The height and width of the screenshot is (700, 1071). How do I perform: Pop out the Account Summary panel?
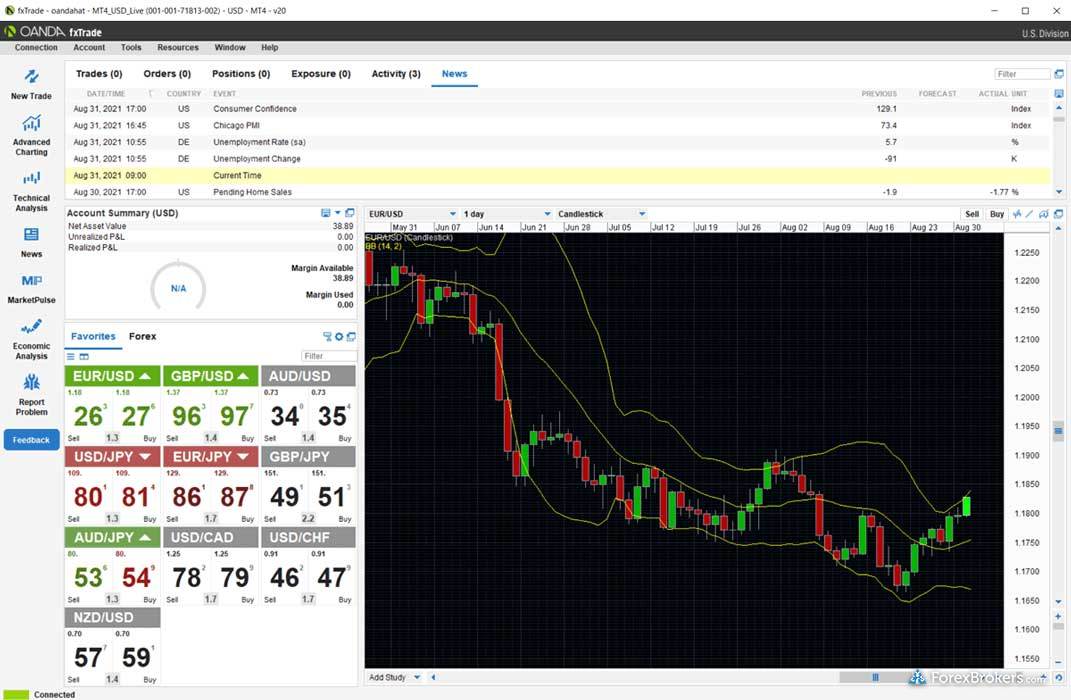click(x=350, y=213)
